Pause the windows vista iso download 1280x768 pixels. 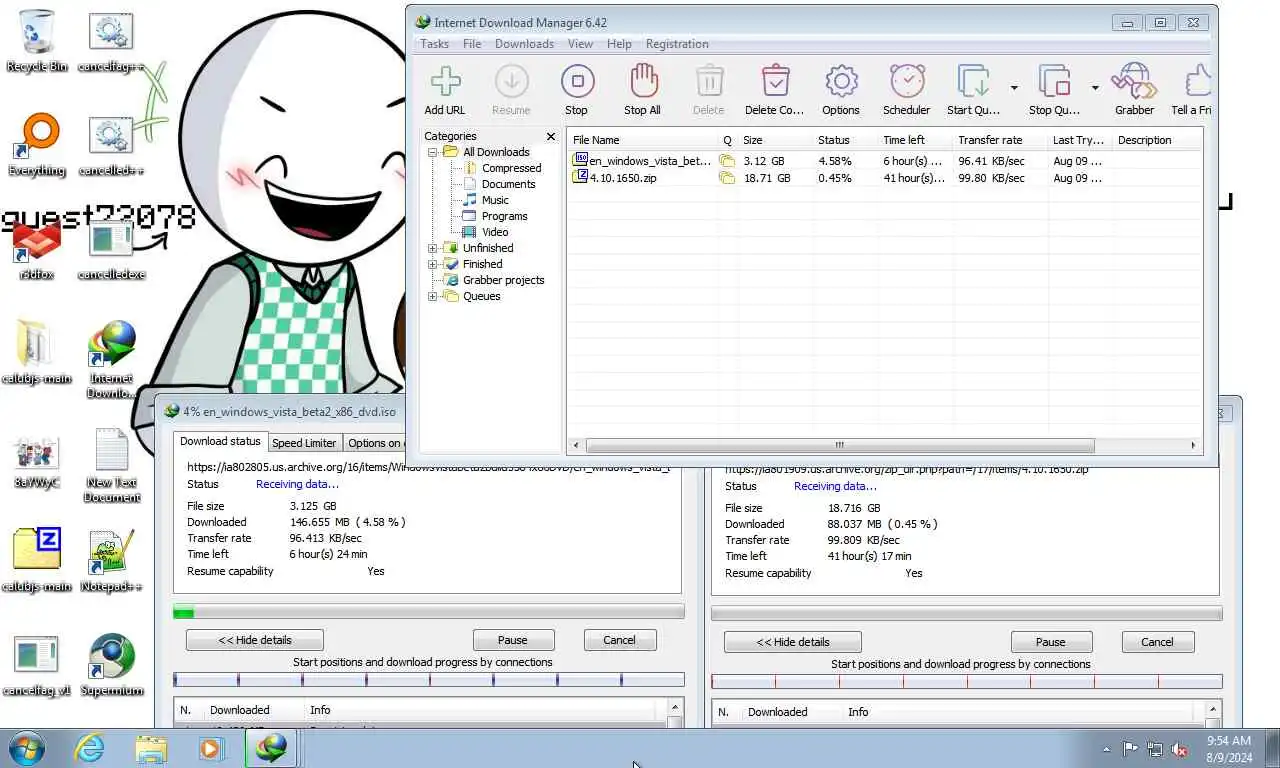click(x=513, y=640)
